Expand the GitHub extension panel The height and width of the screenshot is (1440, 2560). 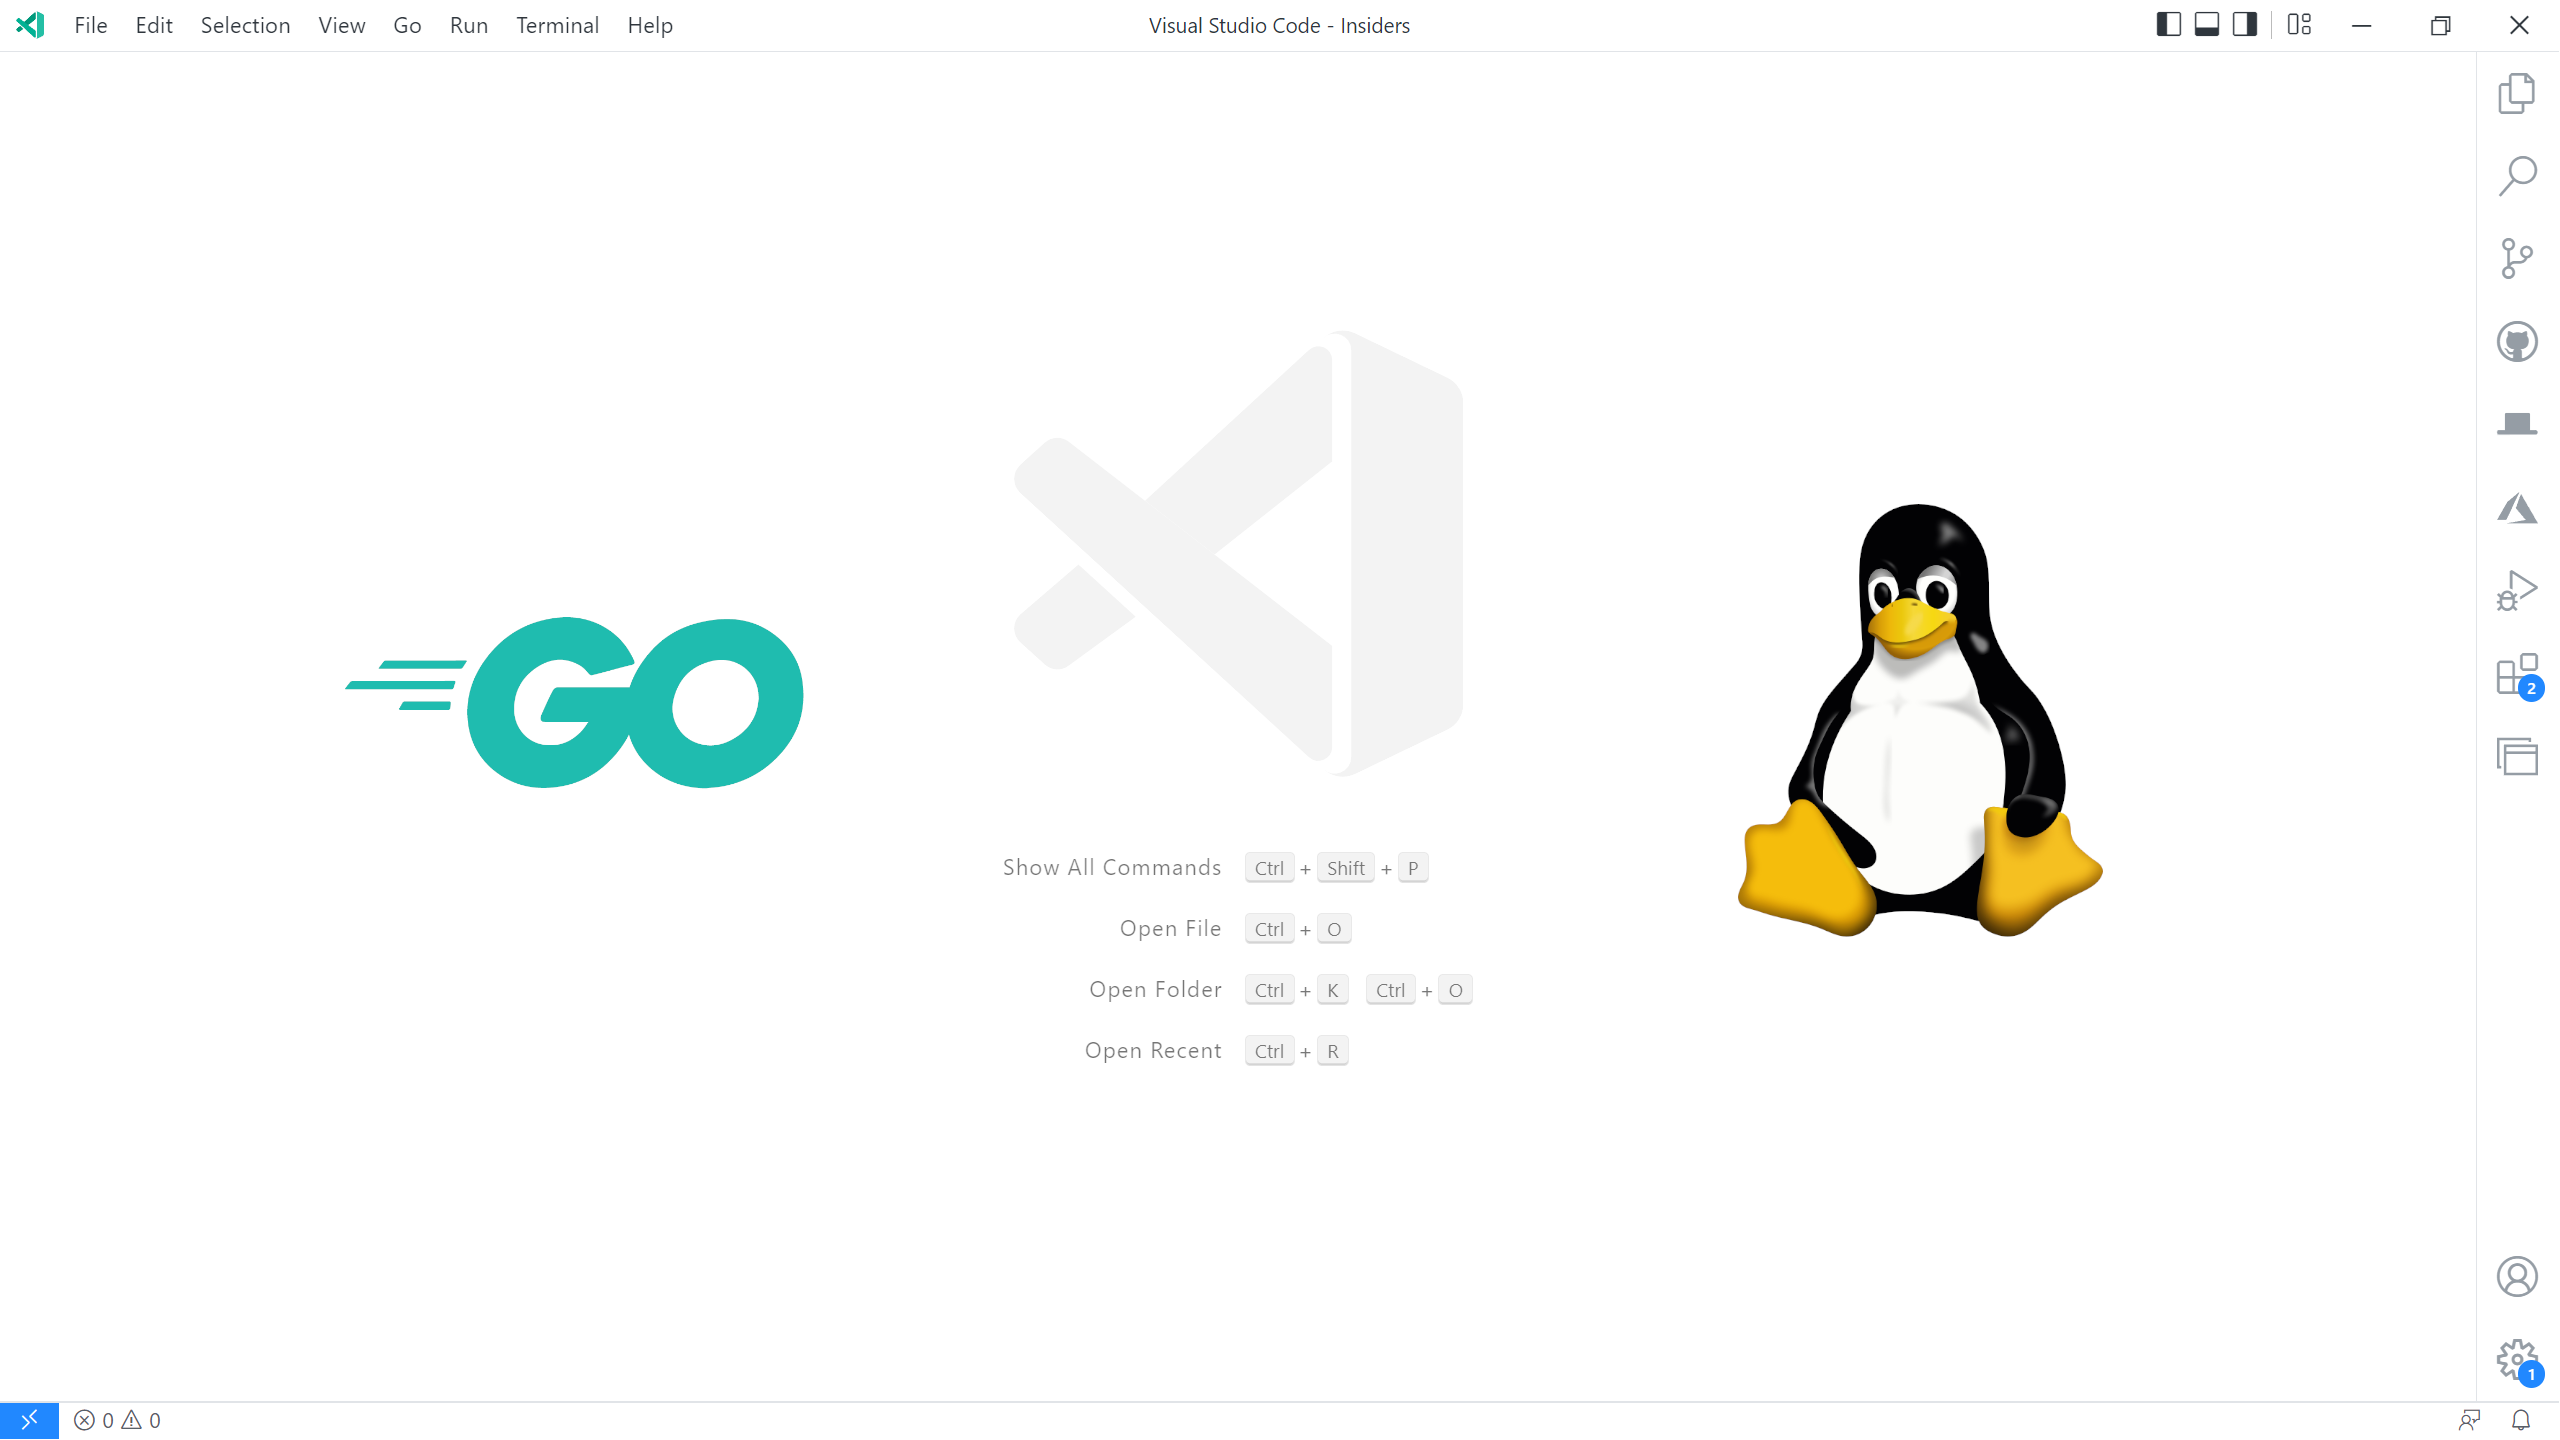2518,341
